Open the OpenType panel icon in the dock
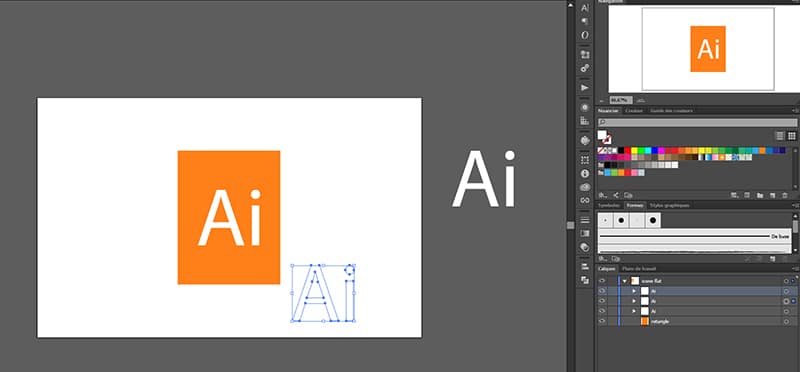 (x=585, y=35)
